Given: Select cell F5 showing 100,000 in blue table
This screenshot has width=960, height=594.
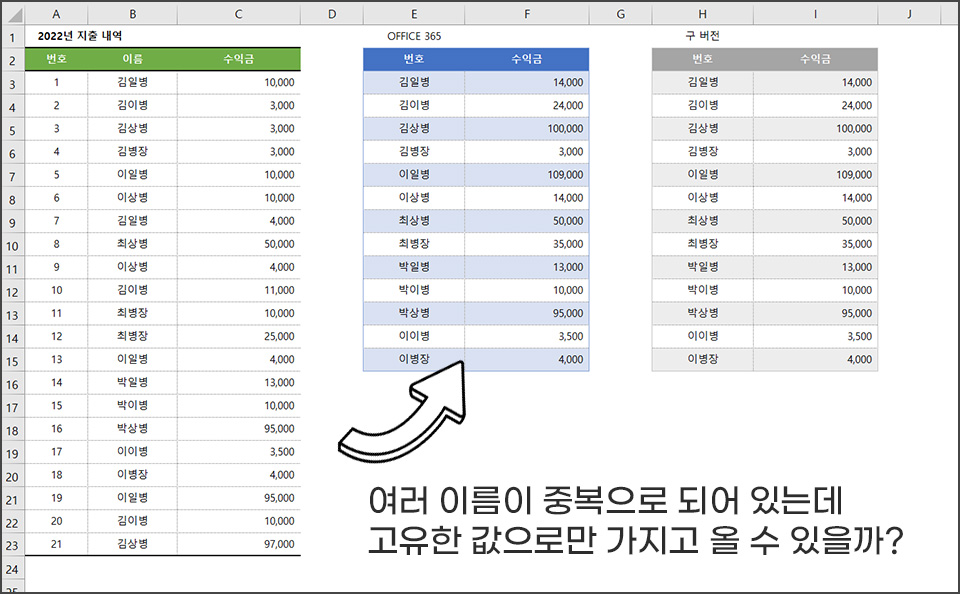Looking at the screenshot, I should click(527, 129).
